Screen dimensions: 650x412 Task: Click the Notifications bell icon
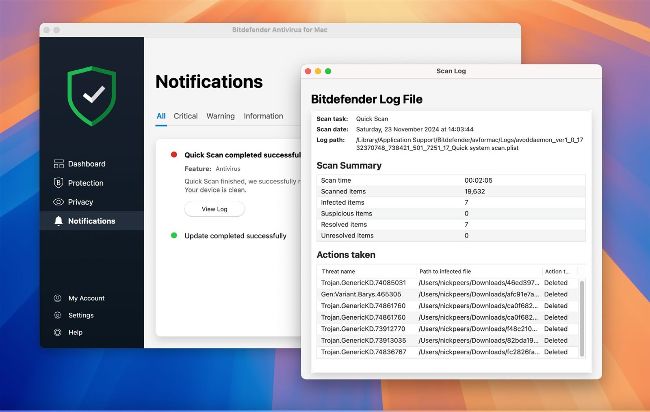(x=59, y=221)
